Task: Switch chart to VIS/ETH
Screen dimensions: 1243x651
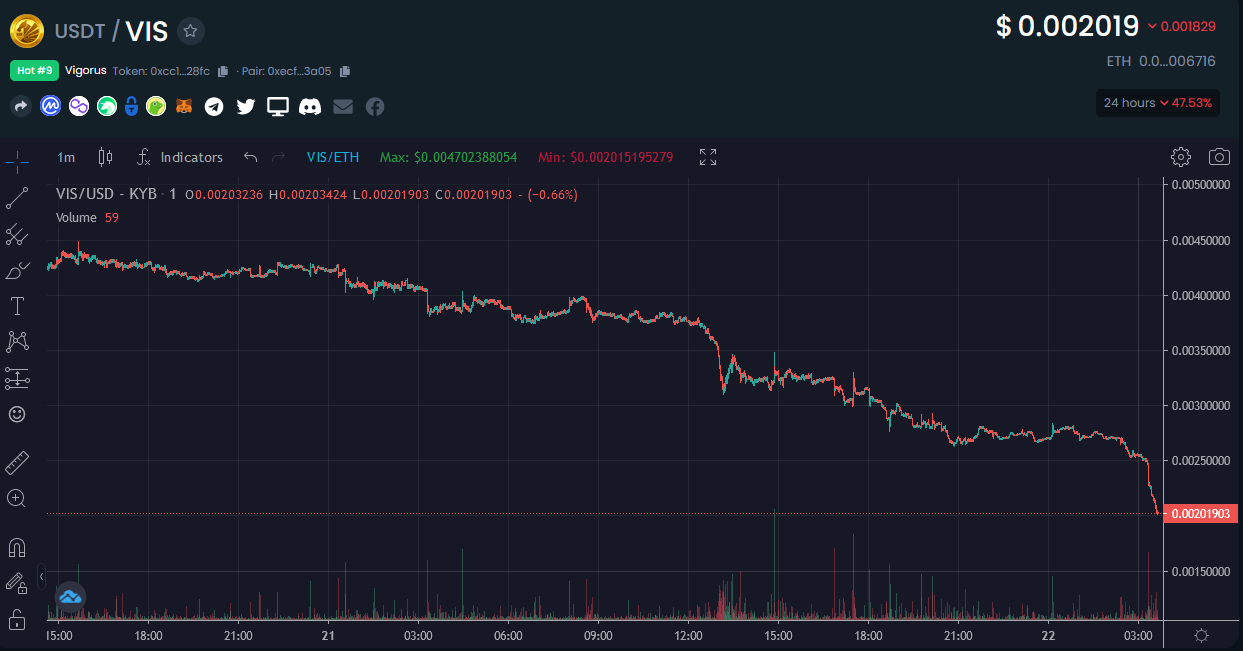Action: 333,157
